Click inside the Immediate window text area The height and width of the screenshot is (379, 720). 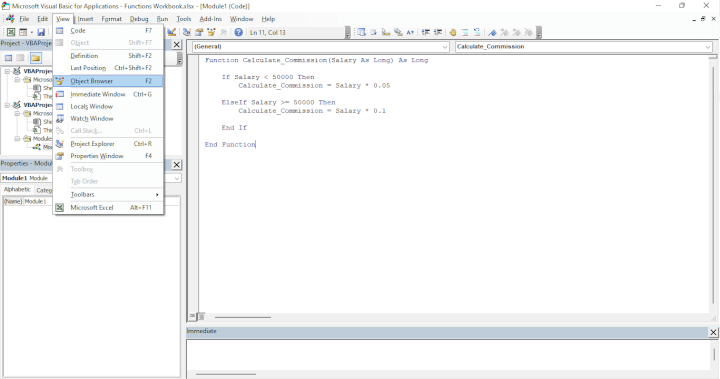coord(448,355)
